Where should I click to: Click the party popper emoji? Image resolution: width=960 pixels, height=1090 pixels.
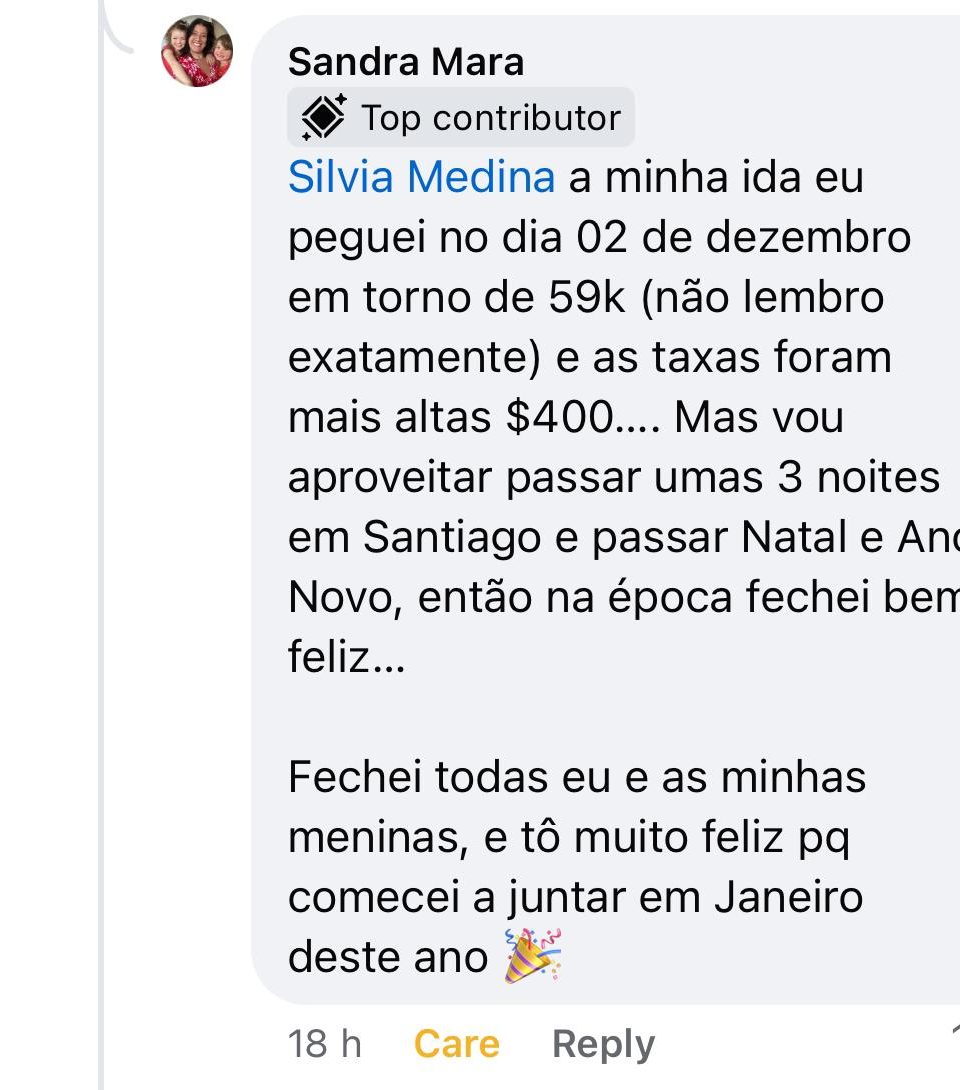click(x=532, y=956)
